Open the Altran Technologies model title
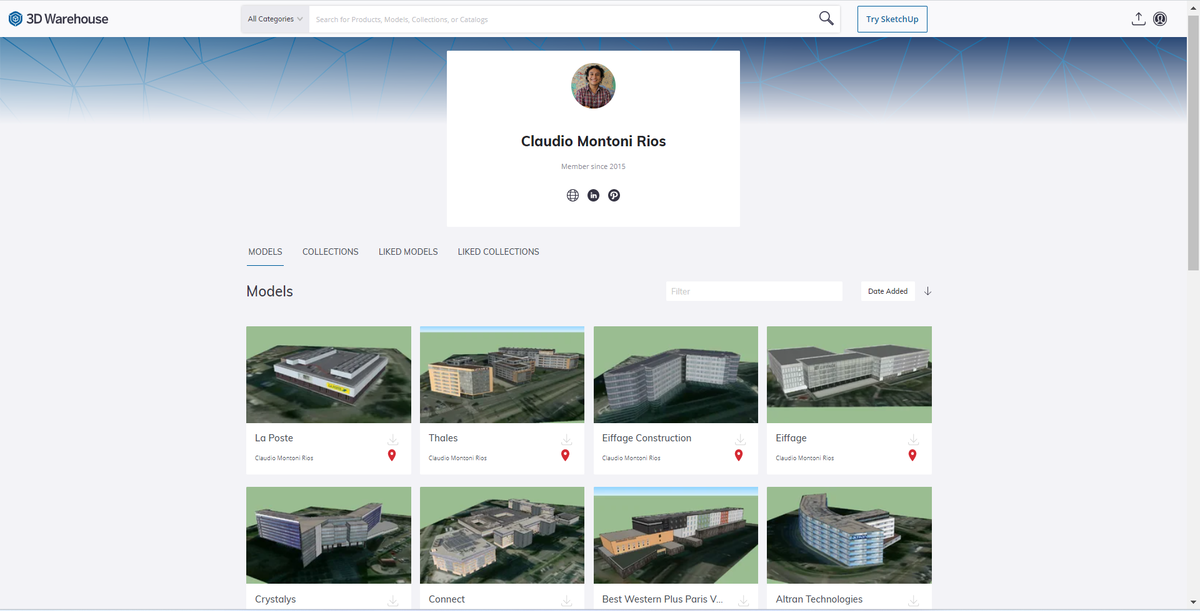This screenshot has height=611, width=1200. [x=819, y=600]
